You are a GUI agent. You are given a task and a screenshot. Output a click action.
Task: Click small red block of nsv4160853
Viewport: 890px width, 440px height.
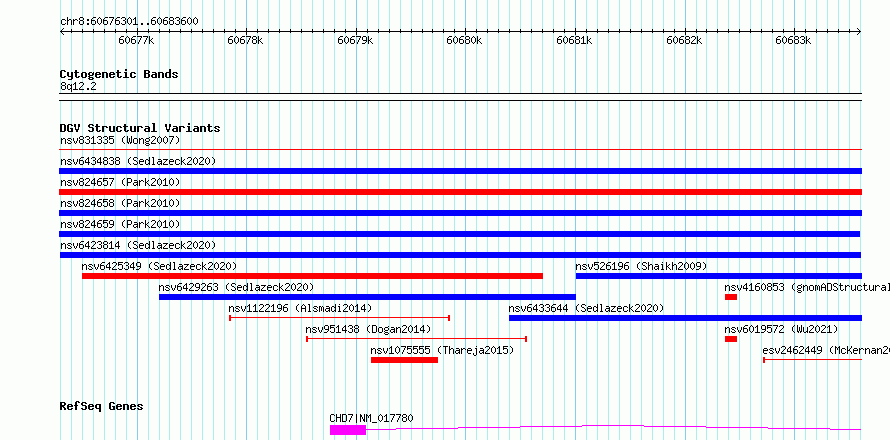[731, 297]
